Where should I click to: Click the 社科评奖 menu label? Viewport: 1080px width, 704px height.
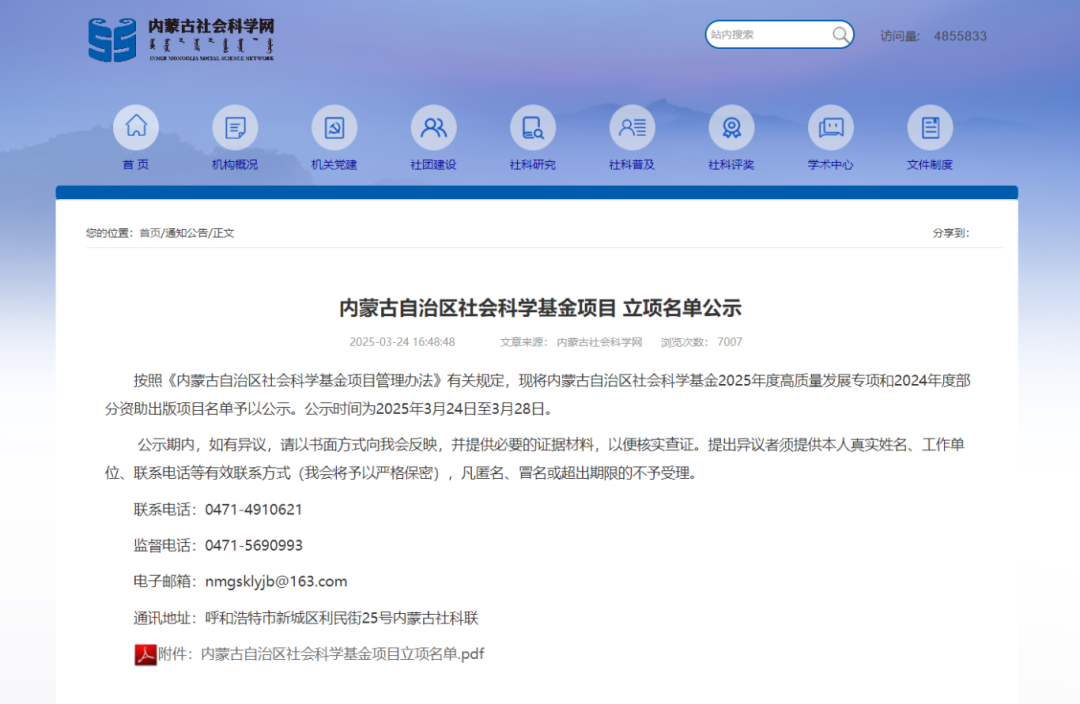click(731, 165)
